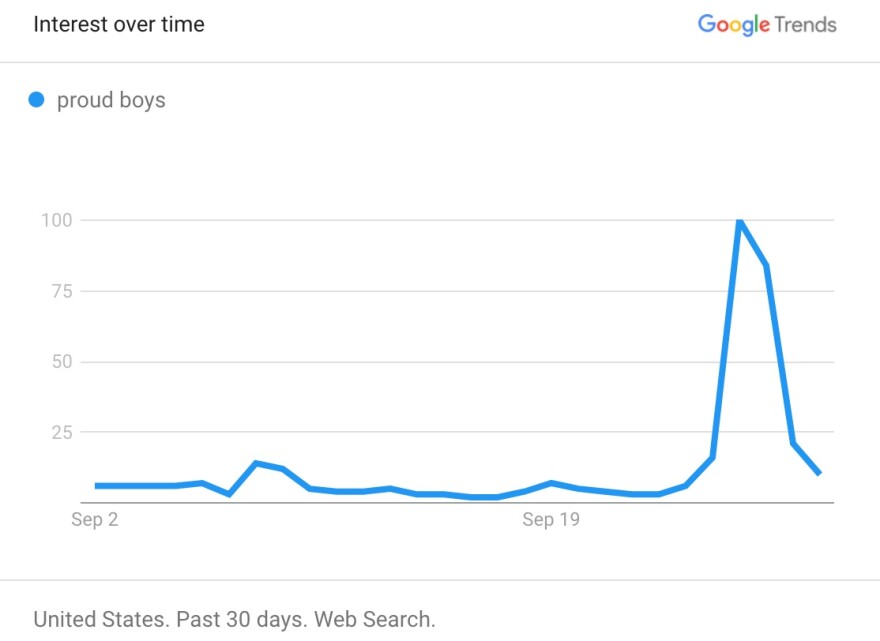Viewport: 880px width, 641px height.
Task: Select the Sep 19 x-axis date label
Action: 551,519
